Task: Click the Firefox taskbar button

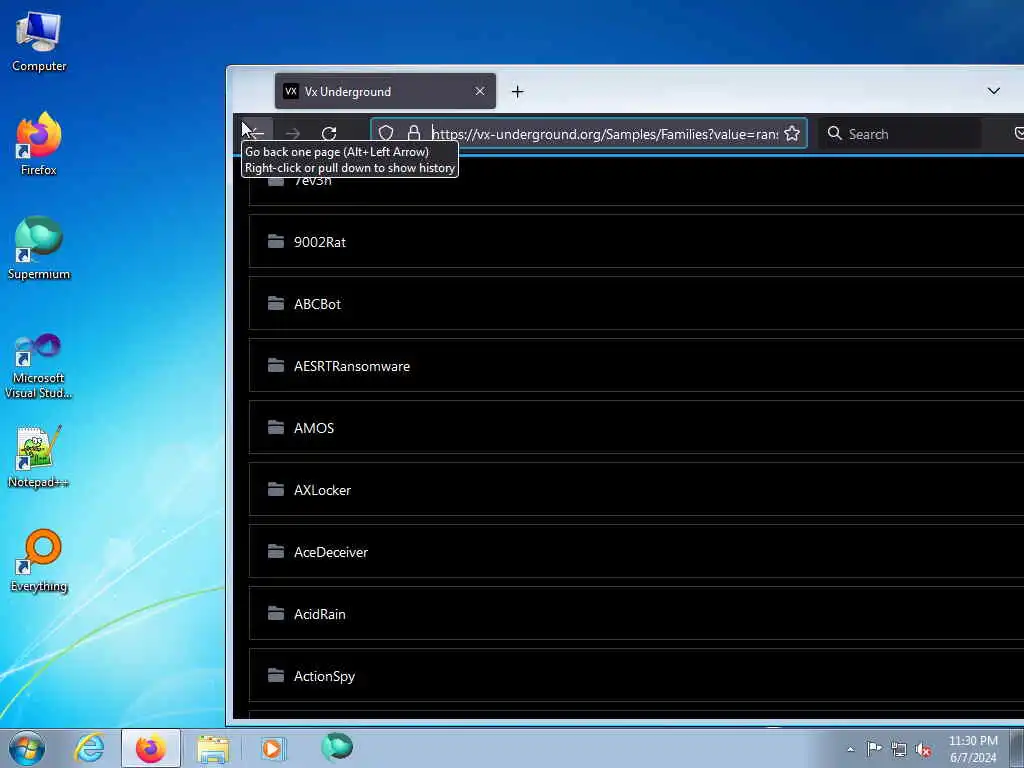Action: click(151, 748)
